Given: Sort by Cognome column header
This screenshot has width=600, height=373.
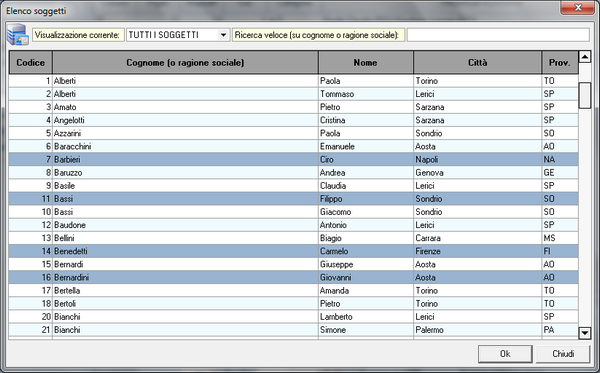Looking at the screenshot, I should [185, 62].
